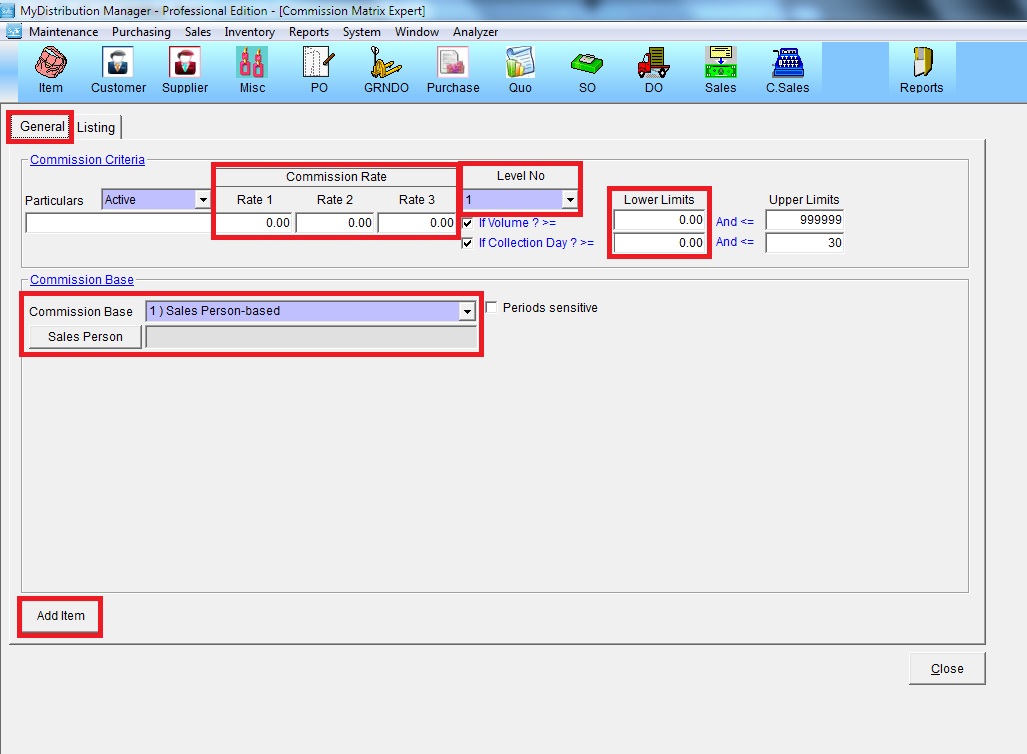Image resolution: width=1027 pixels, height=754 pixels.
Task: Click the Rate 1 input field
Action: tap(253, 223)
